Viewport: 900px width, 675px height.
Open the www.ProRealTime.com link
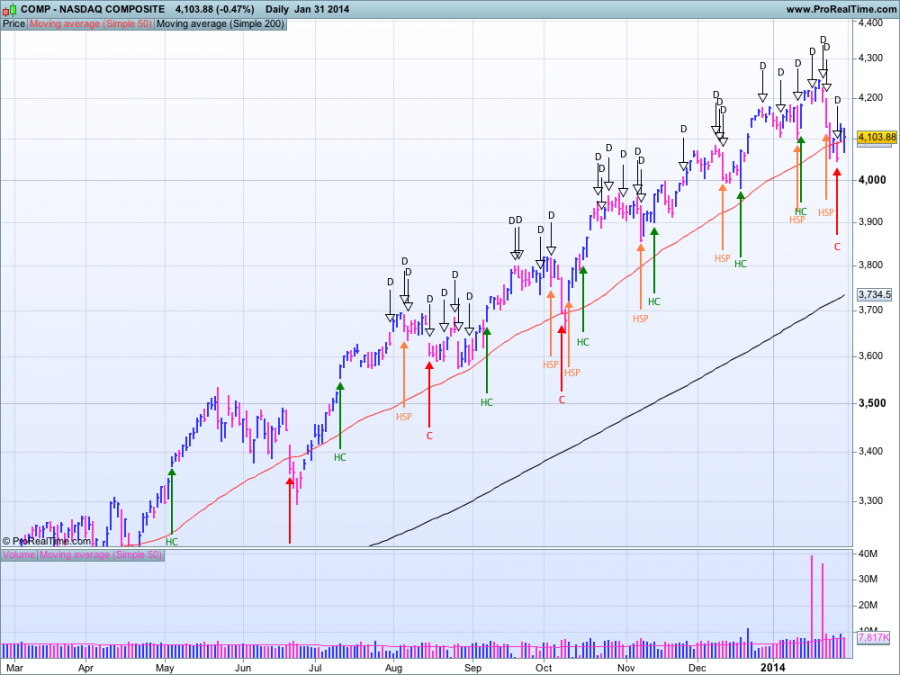(840, 9)
